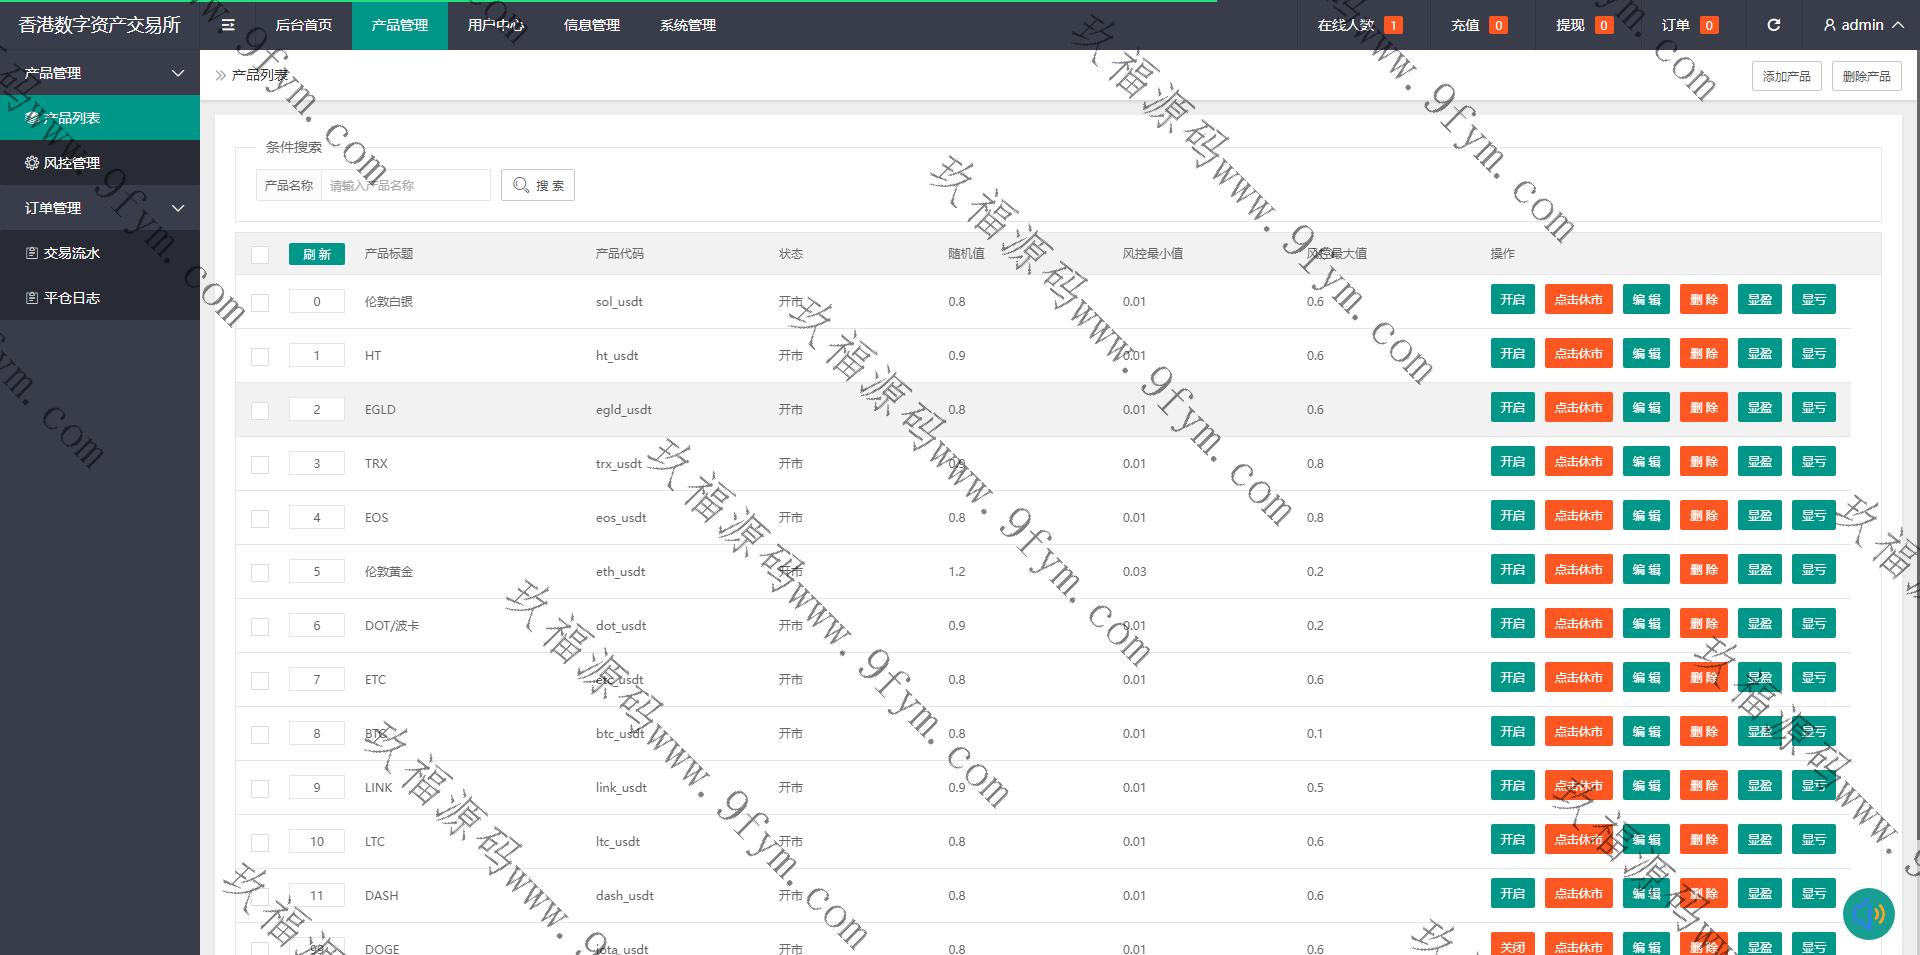Viewport: 1920px width, 955px height.
Task: Click the 添加产品 button
Action: click(1786, 76)
